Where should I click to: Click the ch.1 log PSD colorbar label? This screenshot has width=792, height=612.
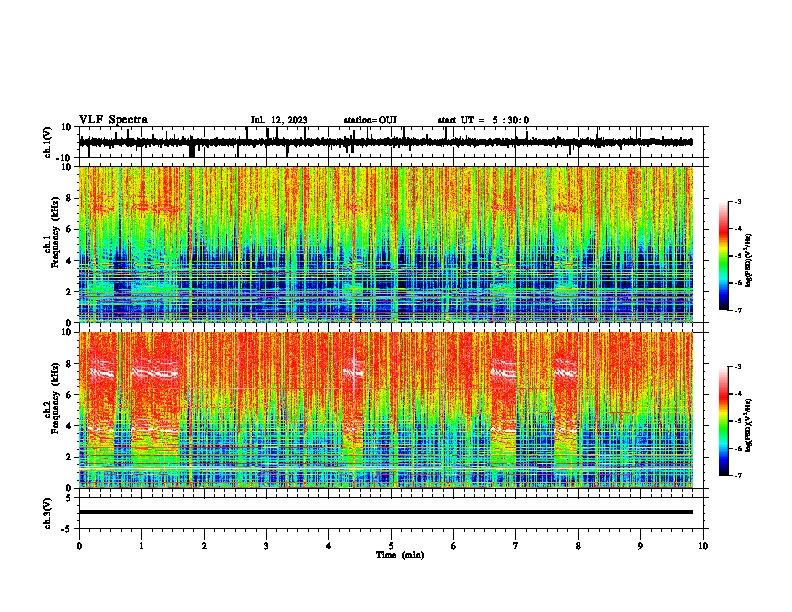(x=748, y=261)
